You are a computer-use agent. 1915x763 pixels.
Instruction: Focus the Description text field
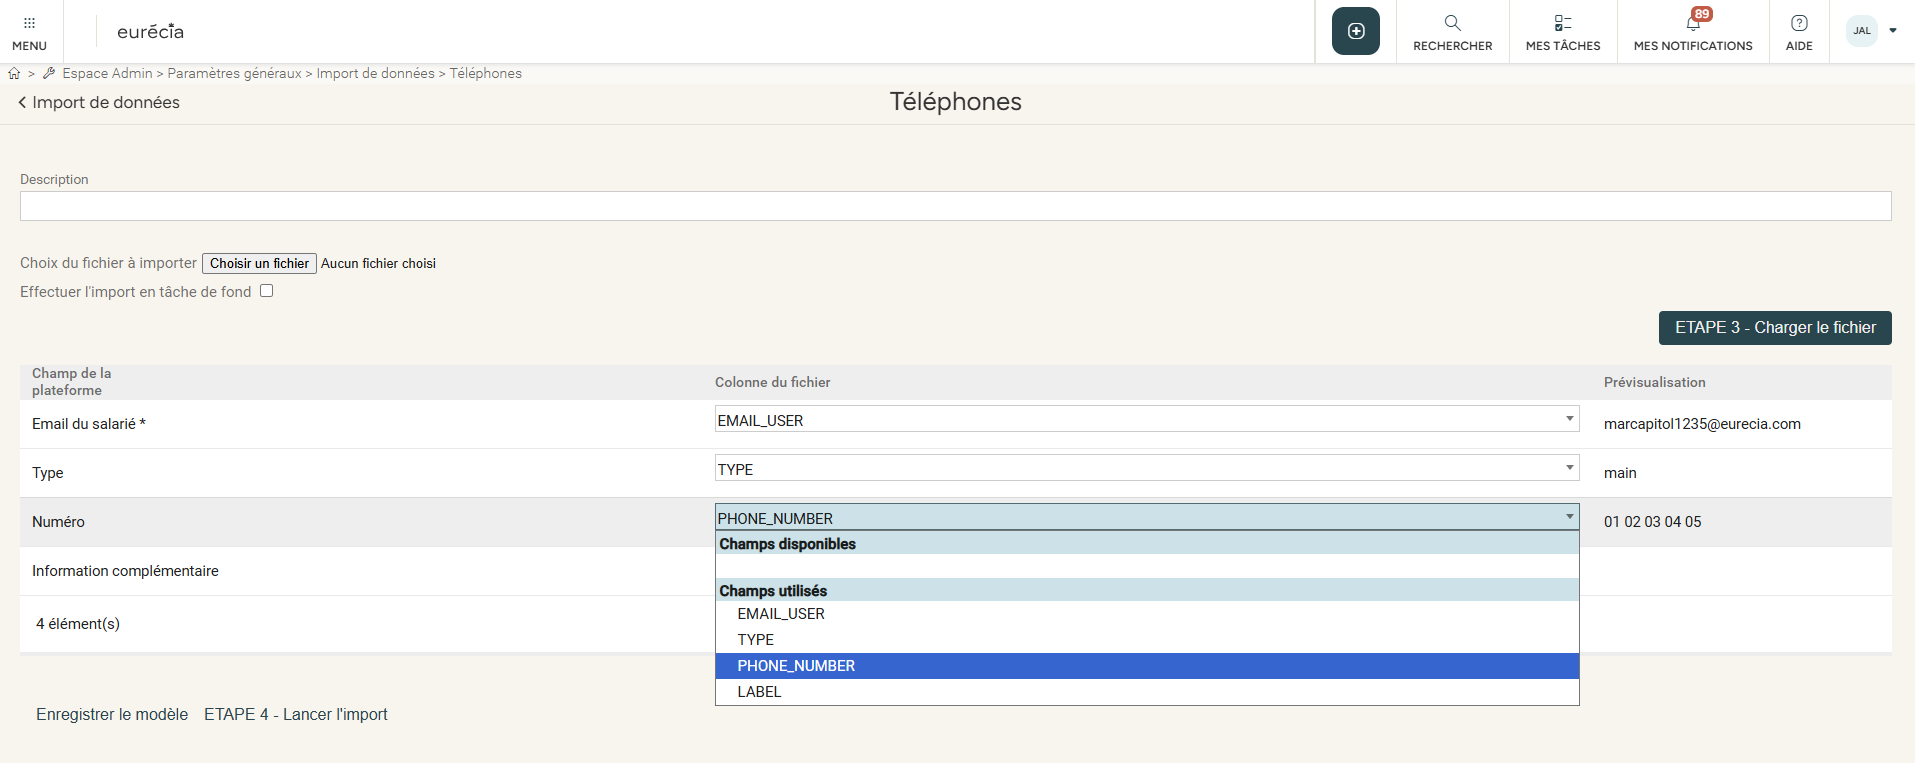click(955, 206)
